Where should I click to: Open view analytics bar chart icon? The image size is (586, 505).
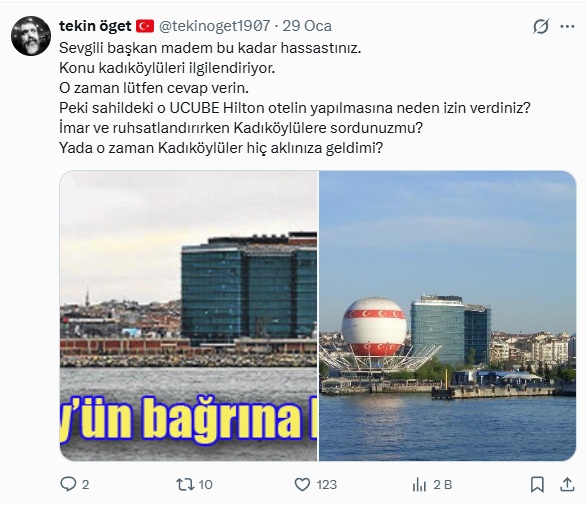(x=419, y=485)
